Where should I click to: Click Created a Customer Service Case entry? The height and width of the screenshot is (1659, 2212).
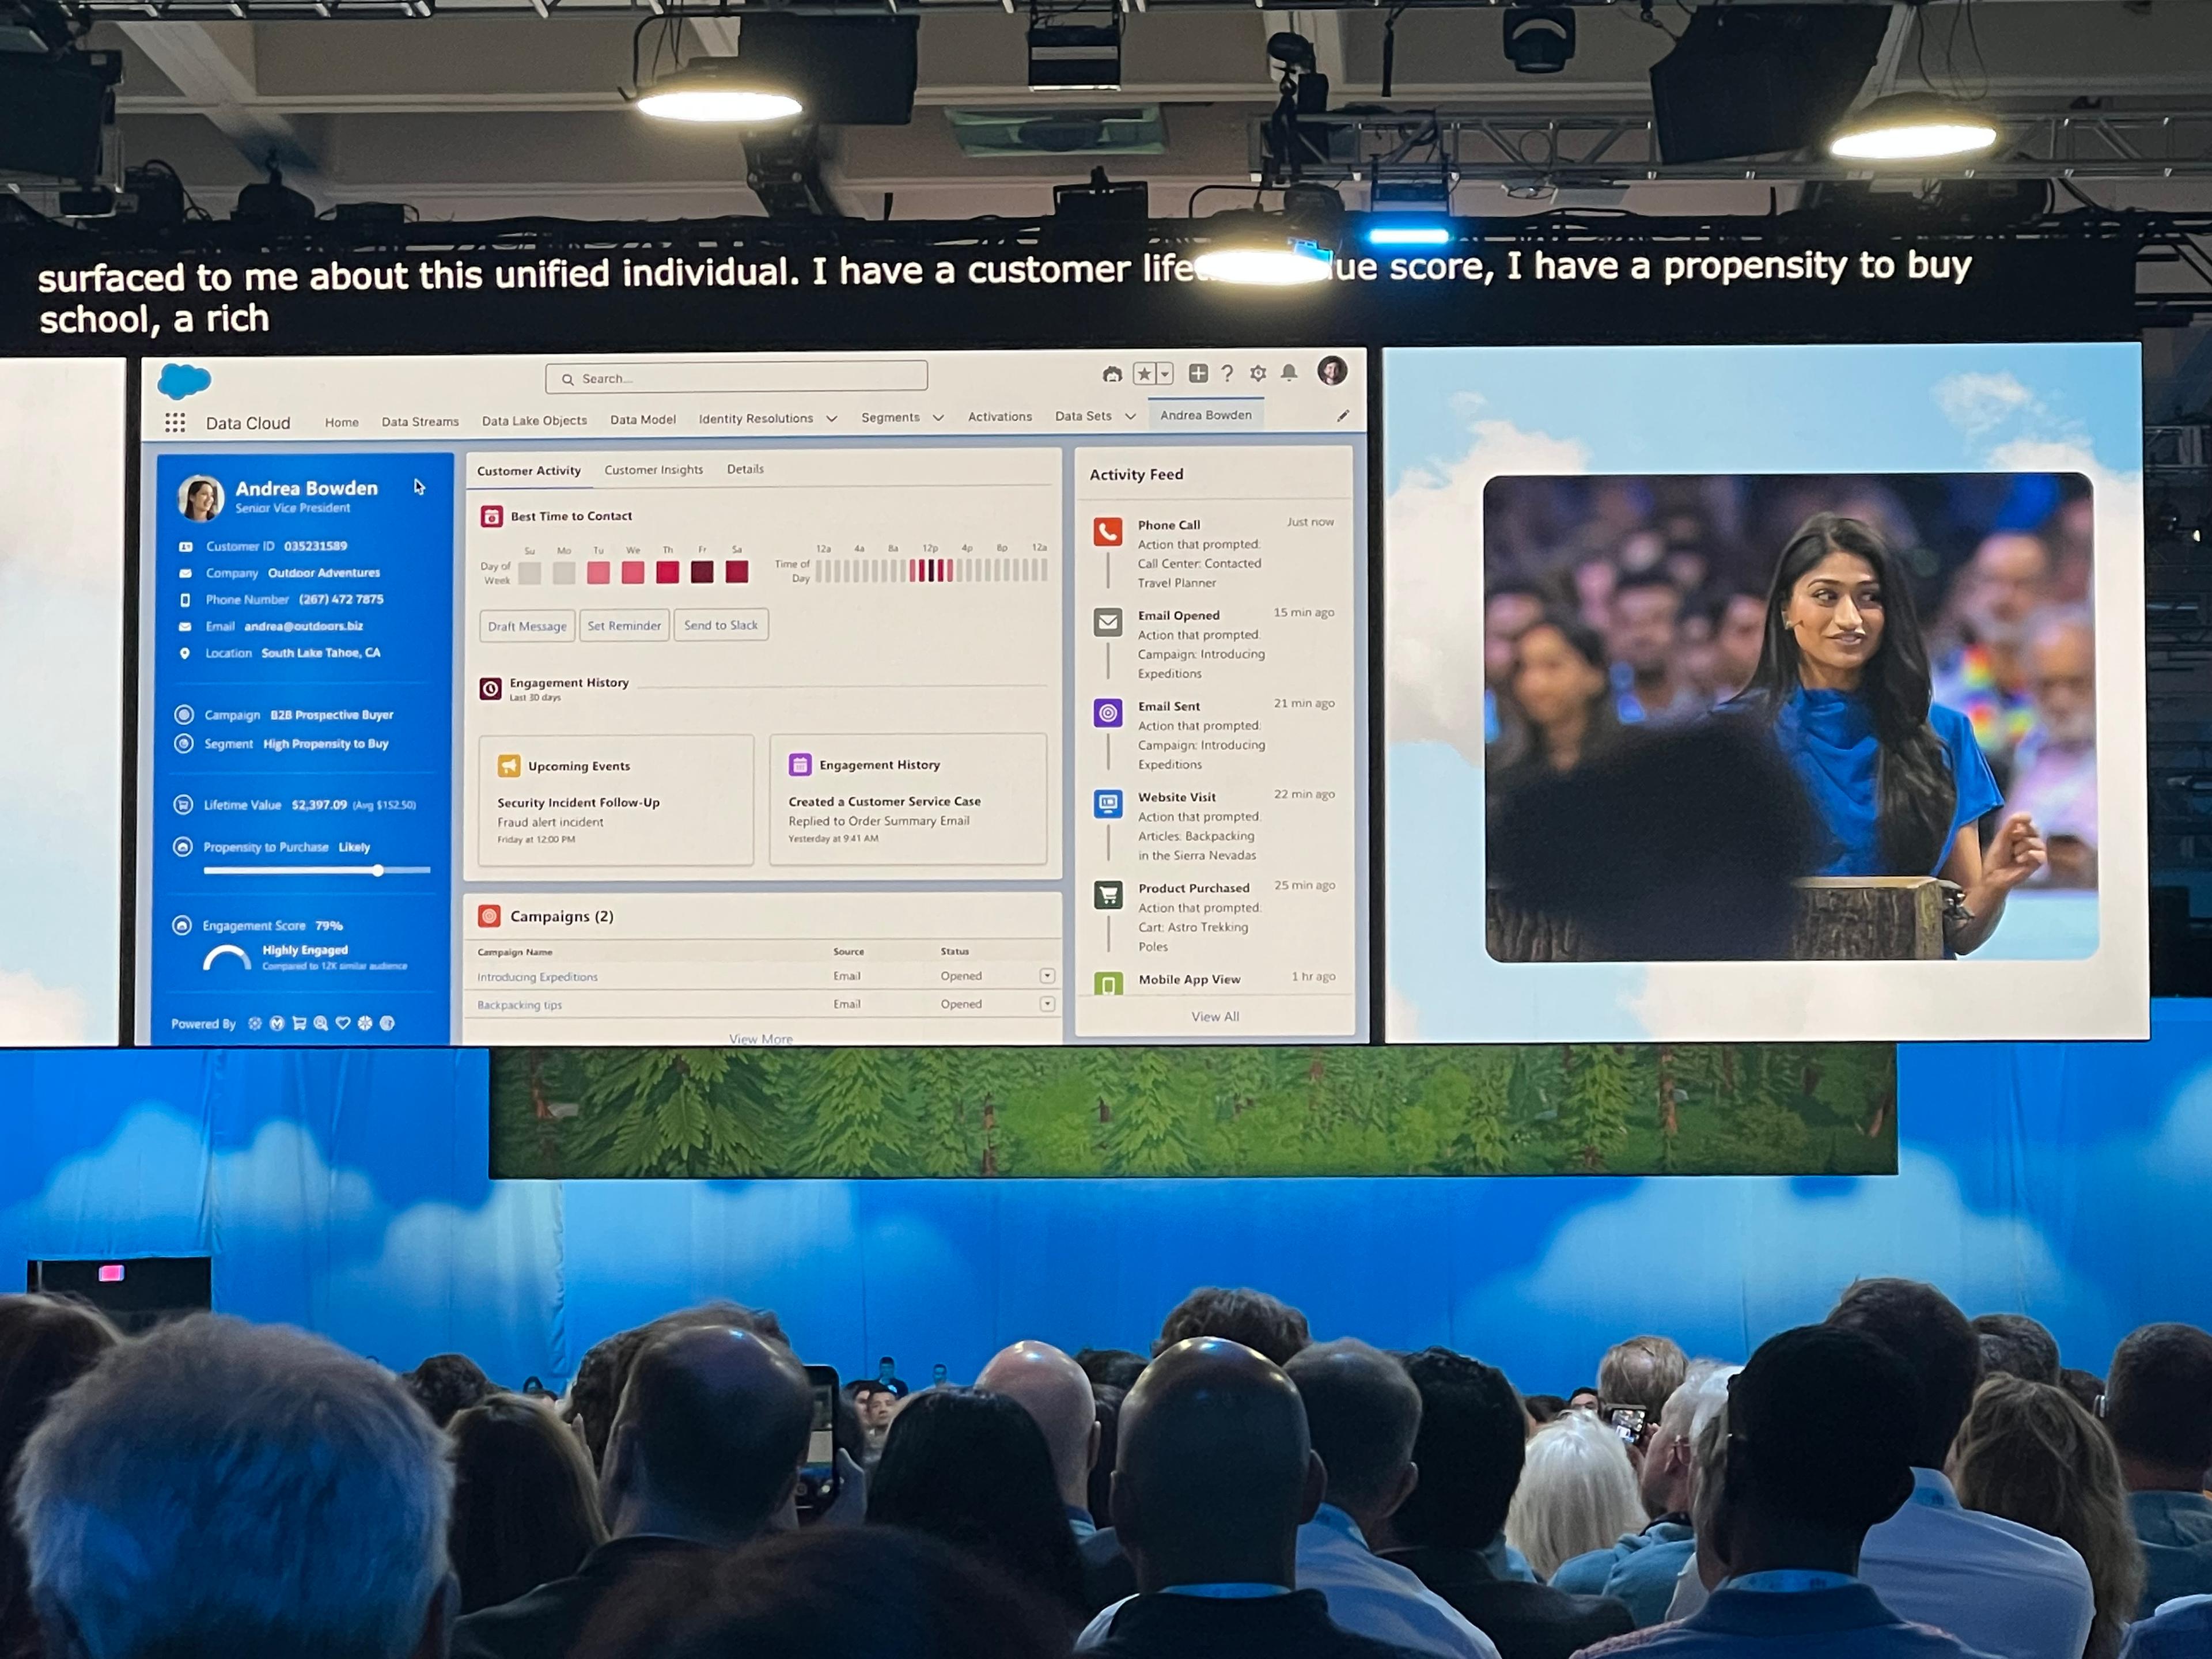point(884,802)
